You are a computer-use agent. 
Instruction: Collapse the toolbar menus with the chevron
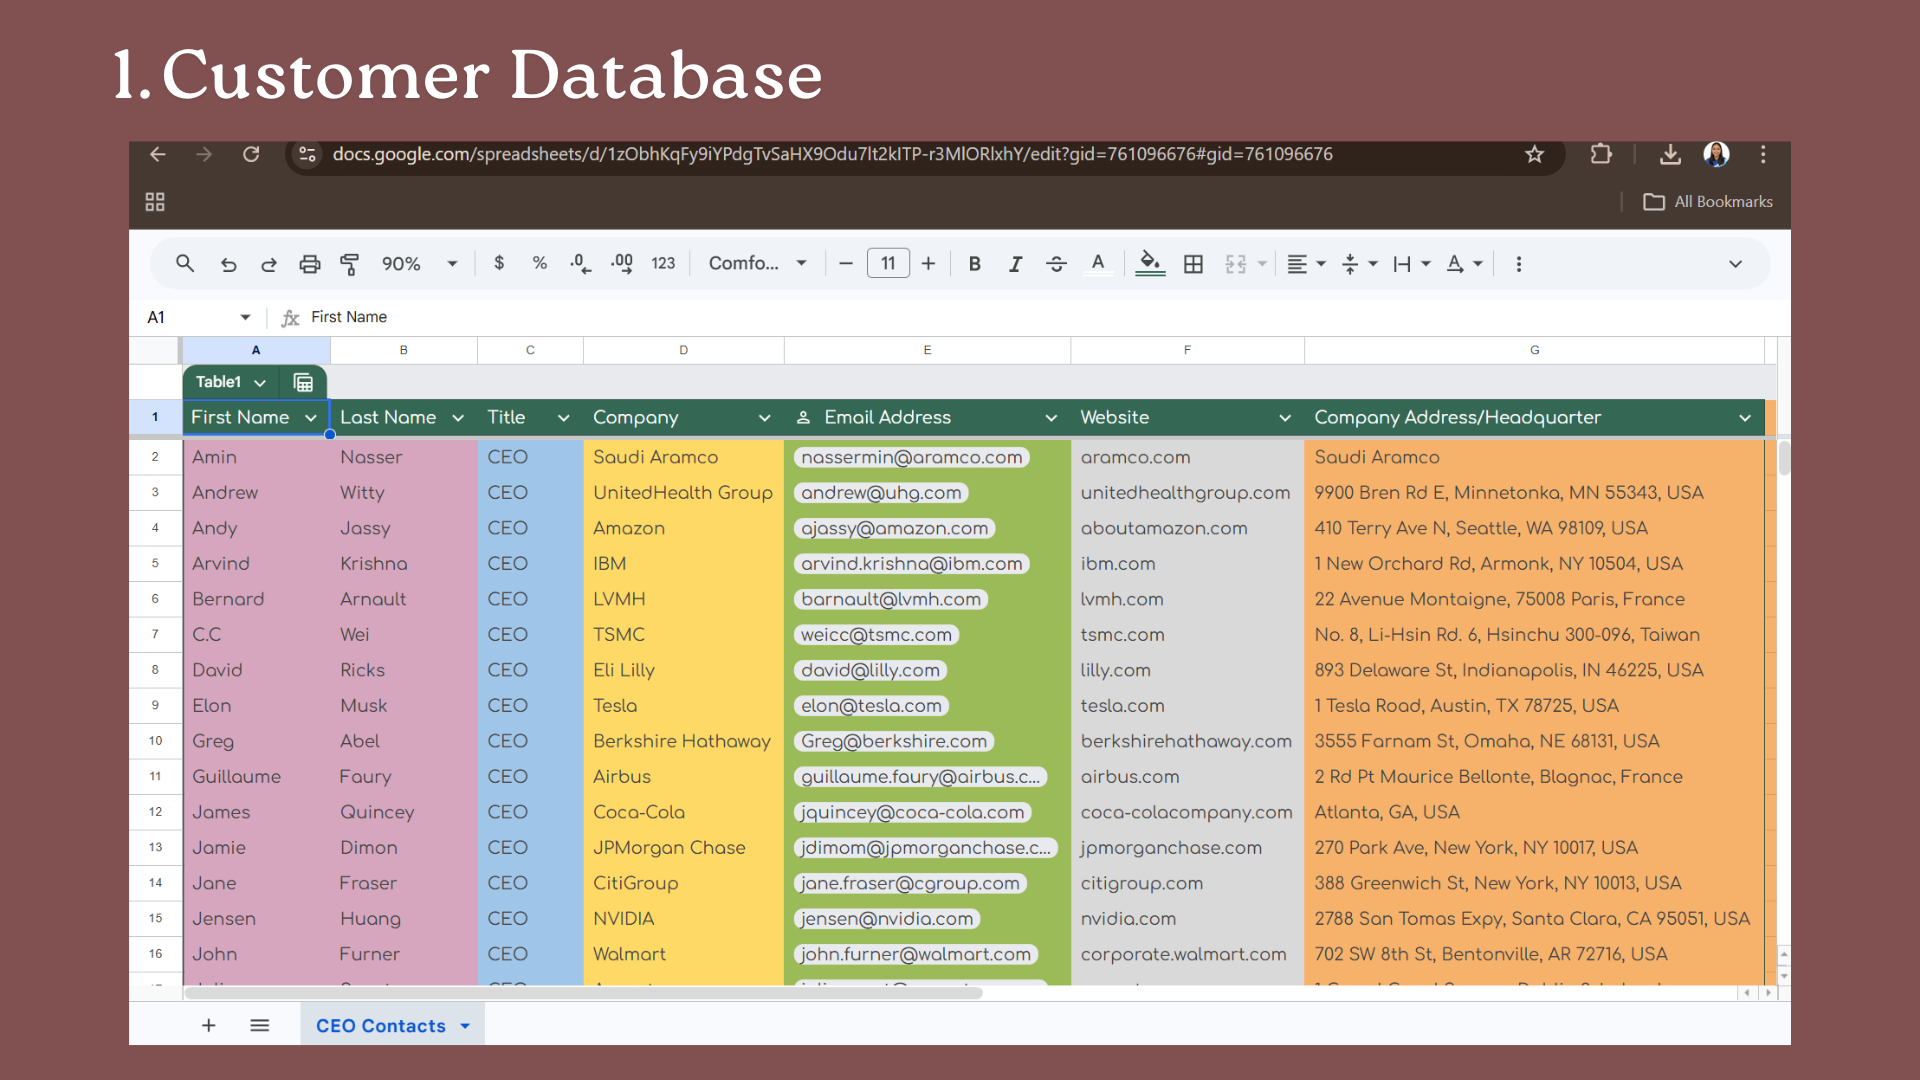click(x=1735, y=264)
